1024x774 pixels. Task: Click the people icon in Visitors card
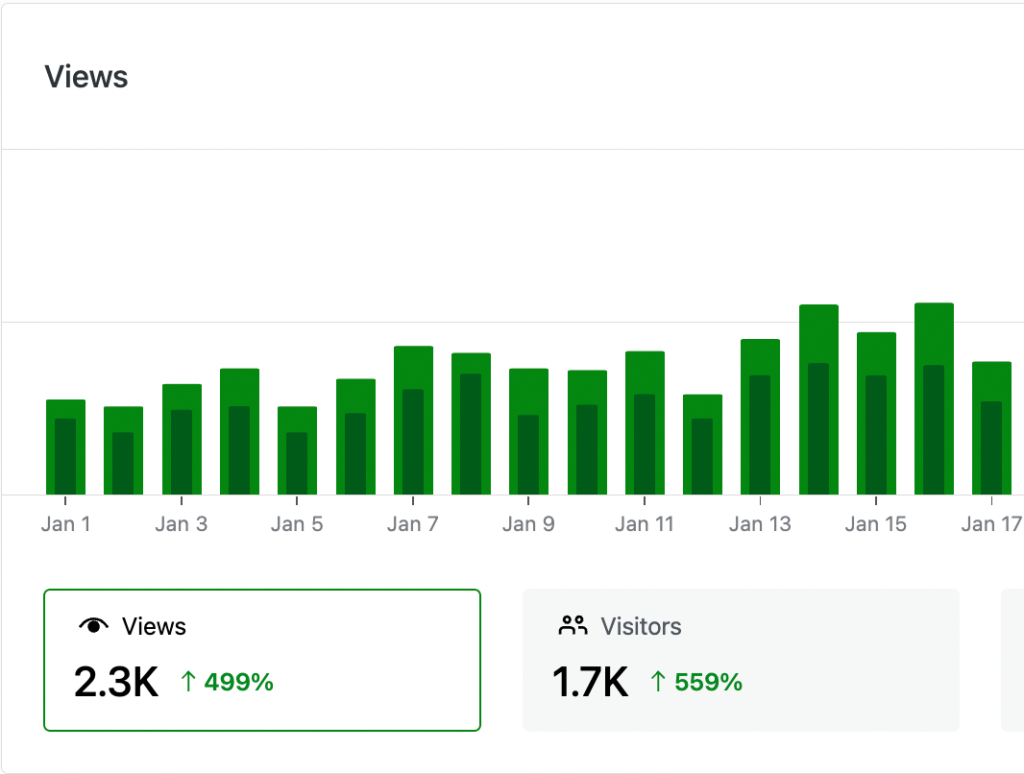pyautogui.click(x=573, y=626)
